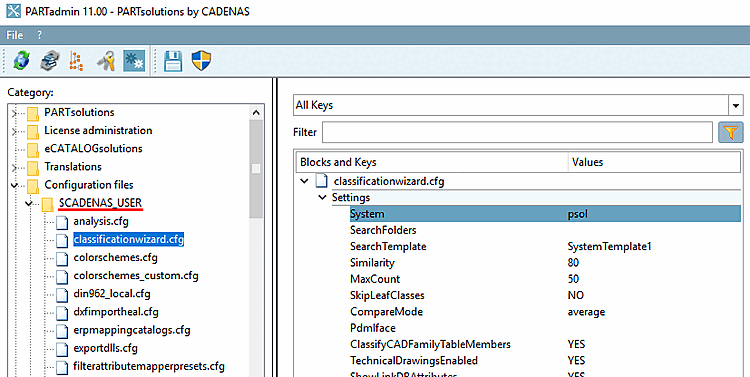Open the keys rights management icon
Viewport: 750px width, 377px height.
[x=106, y=61]
